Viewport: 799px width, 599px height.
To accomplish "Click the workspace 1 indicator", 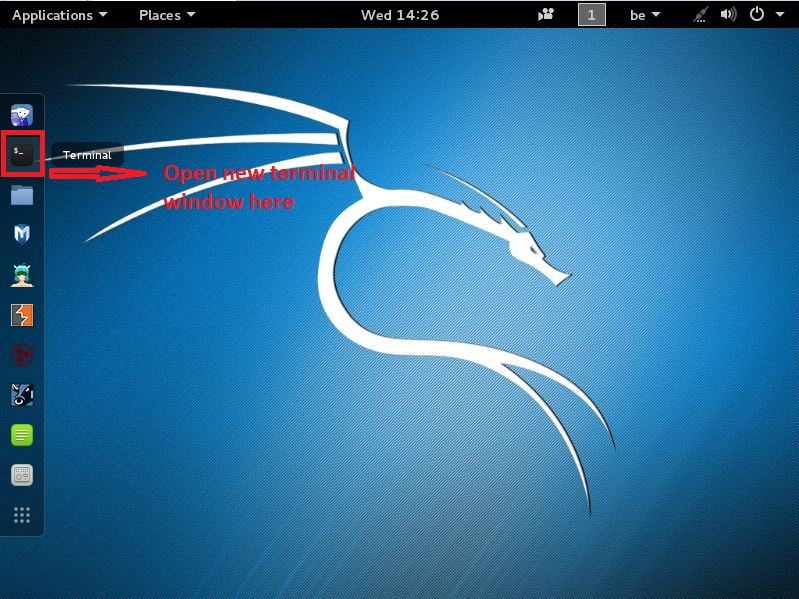I will click(592, 15).
